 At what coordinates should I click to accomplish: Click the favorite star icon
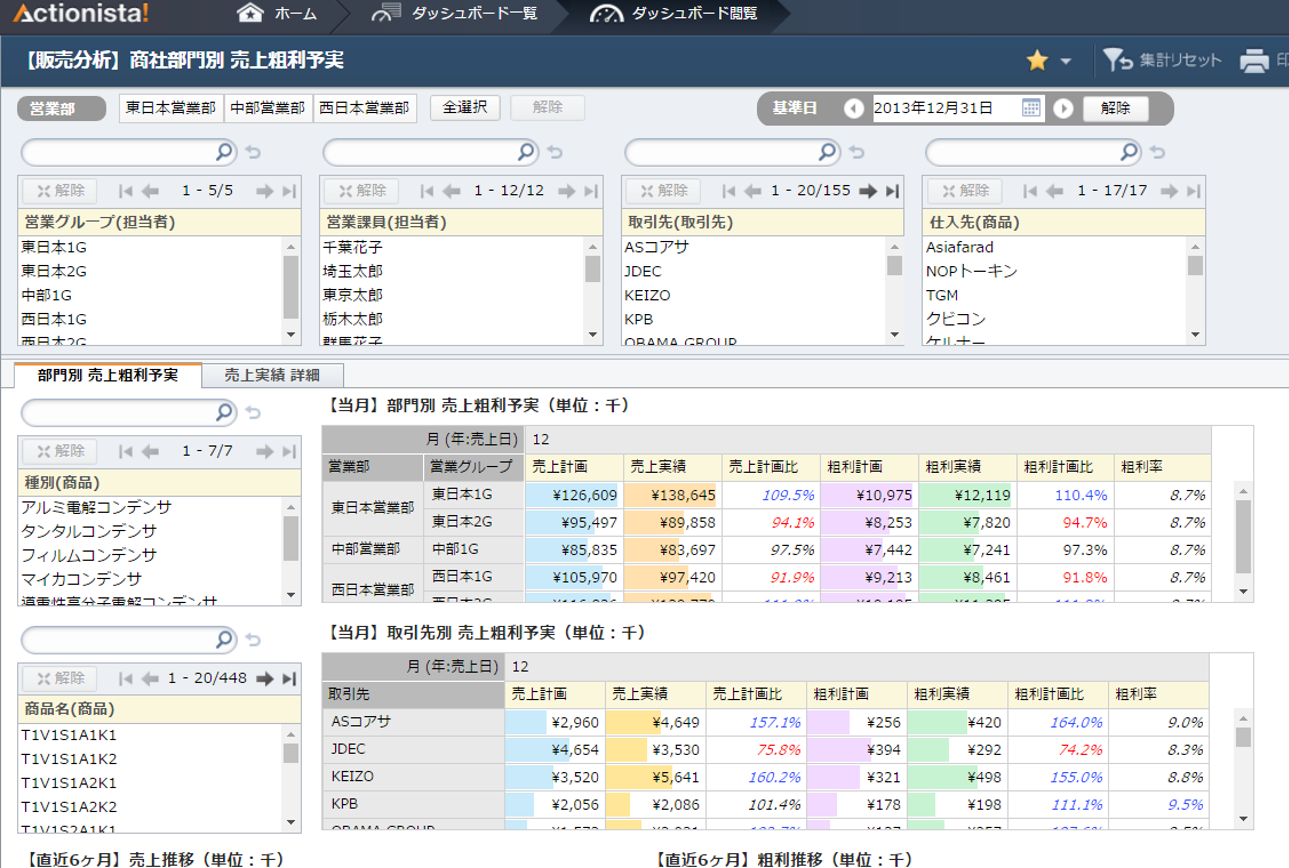[1037, 61]
